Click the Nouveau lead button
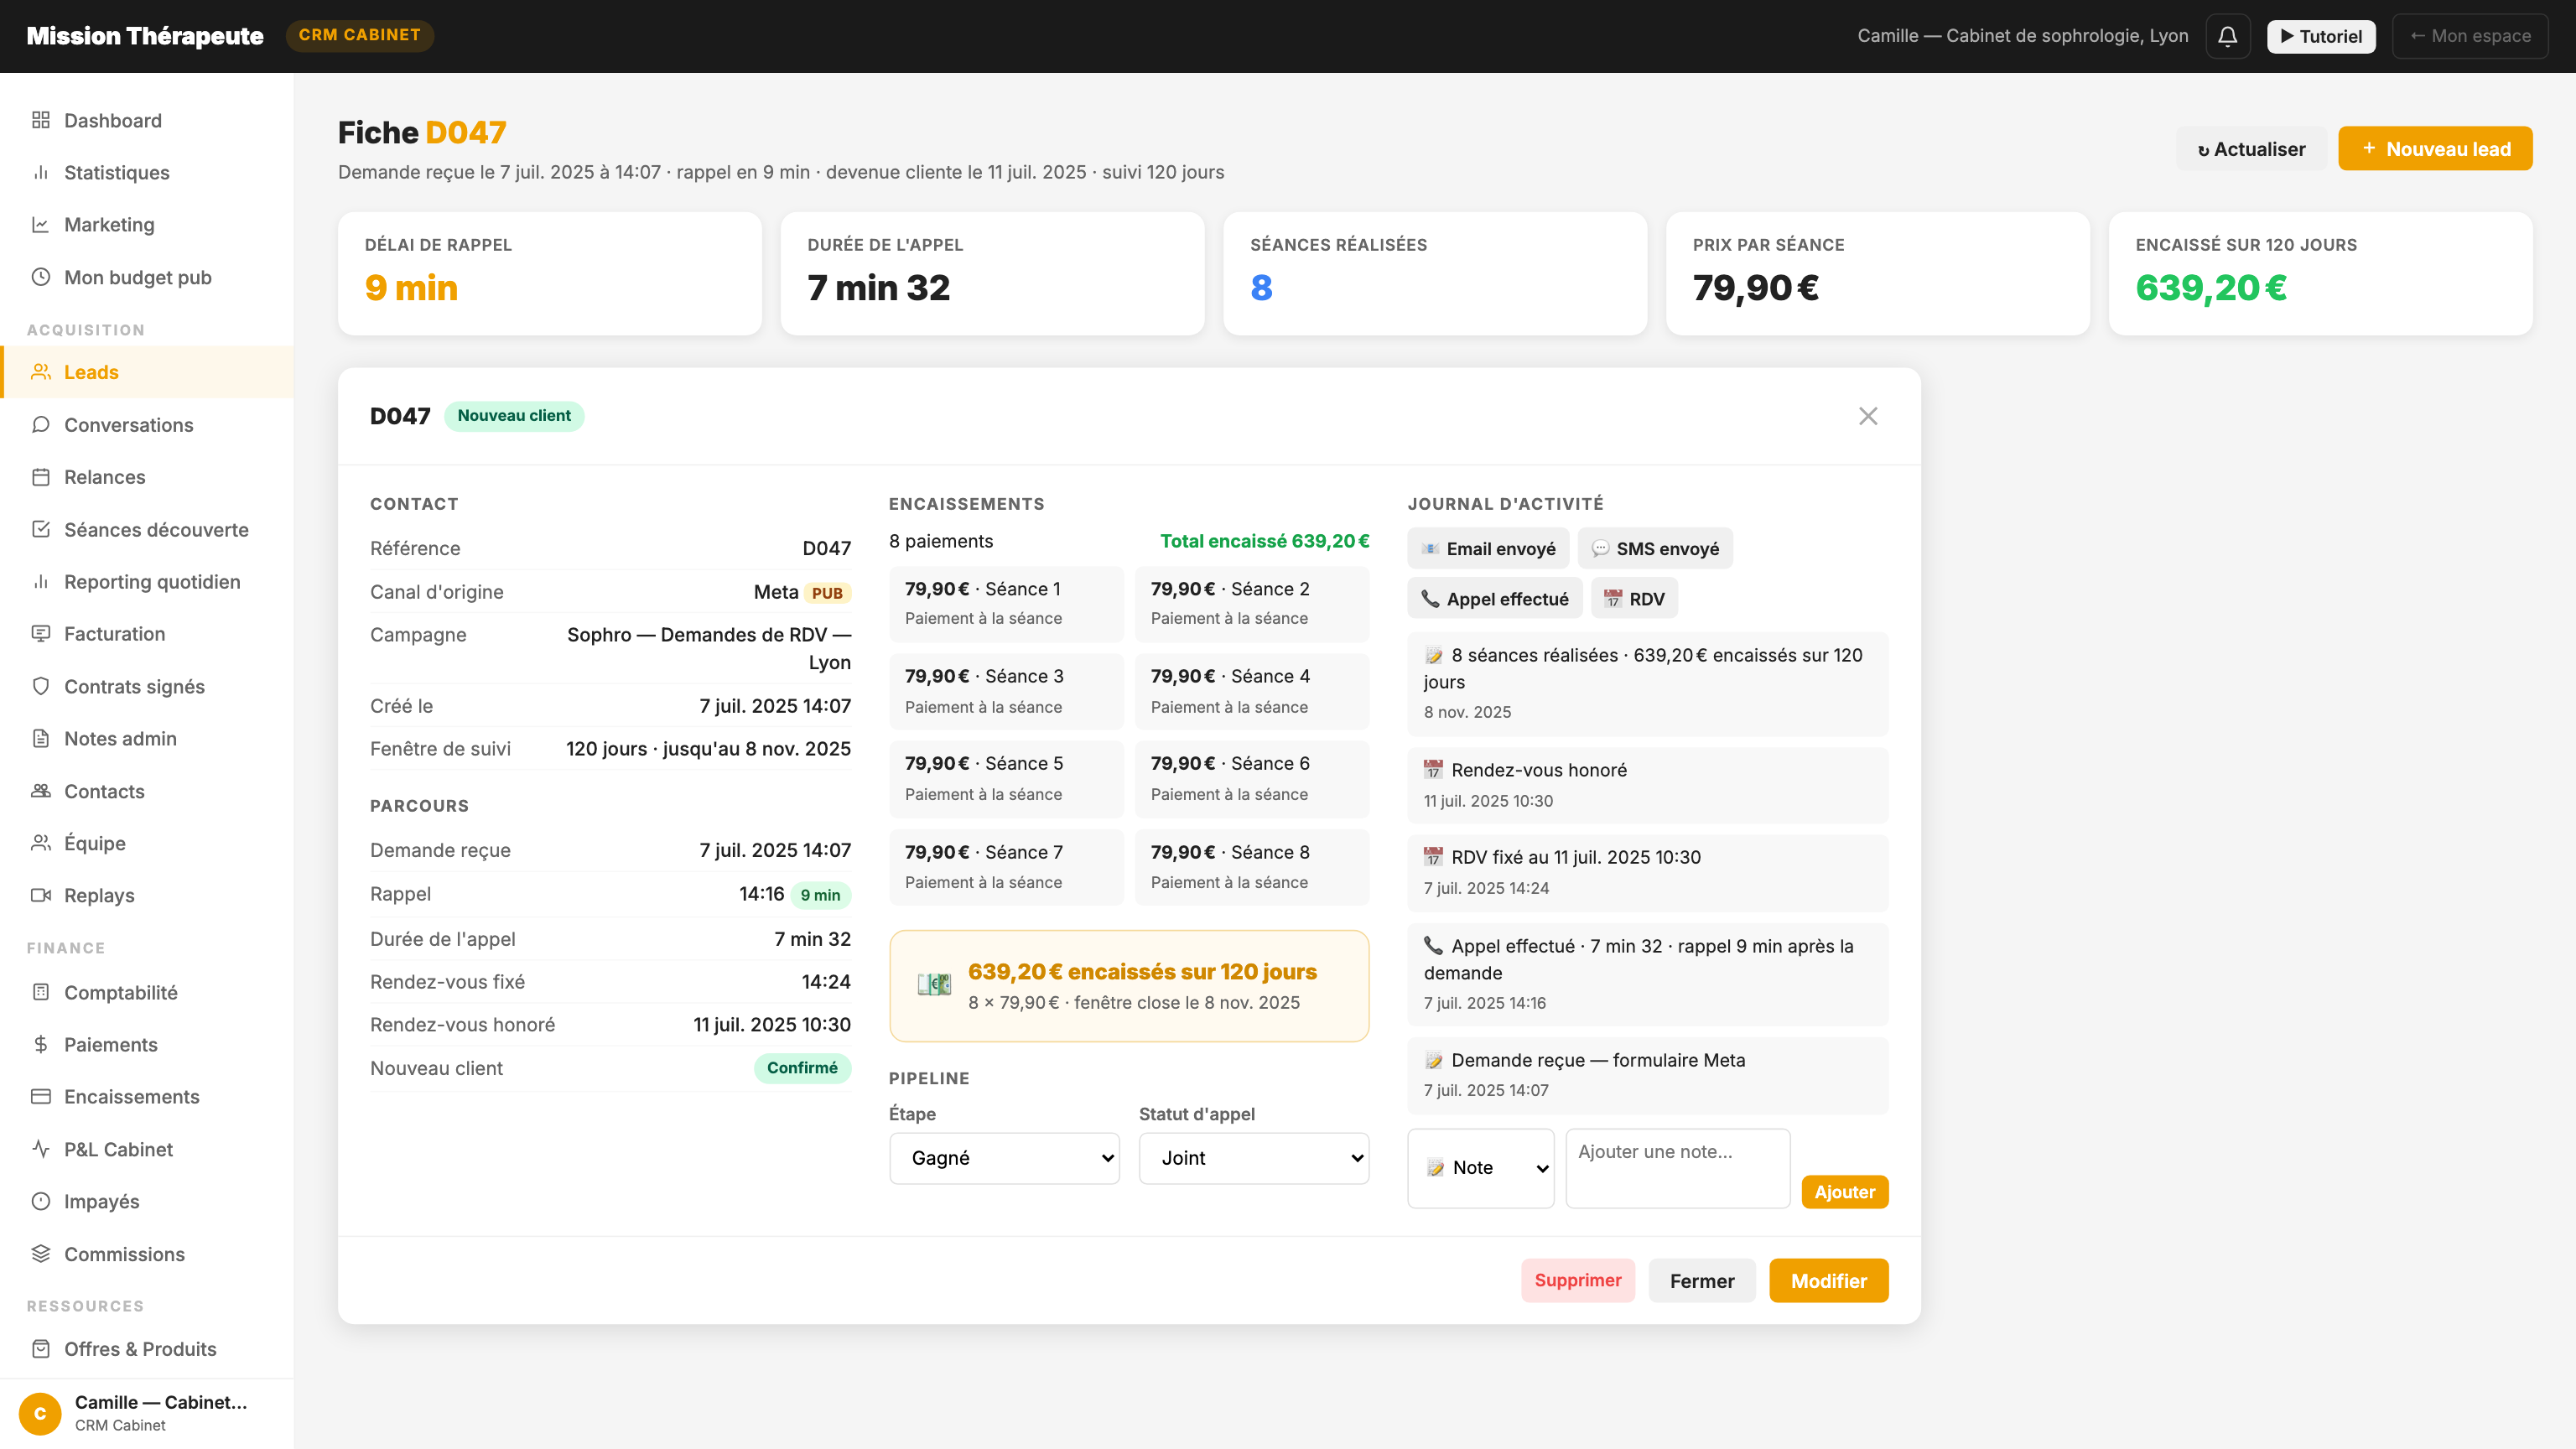The image size is (2576, 1449). pyautogui.click(x=2435, y=148)
